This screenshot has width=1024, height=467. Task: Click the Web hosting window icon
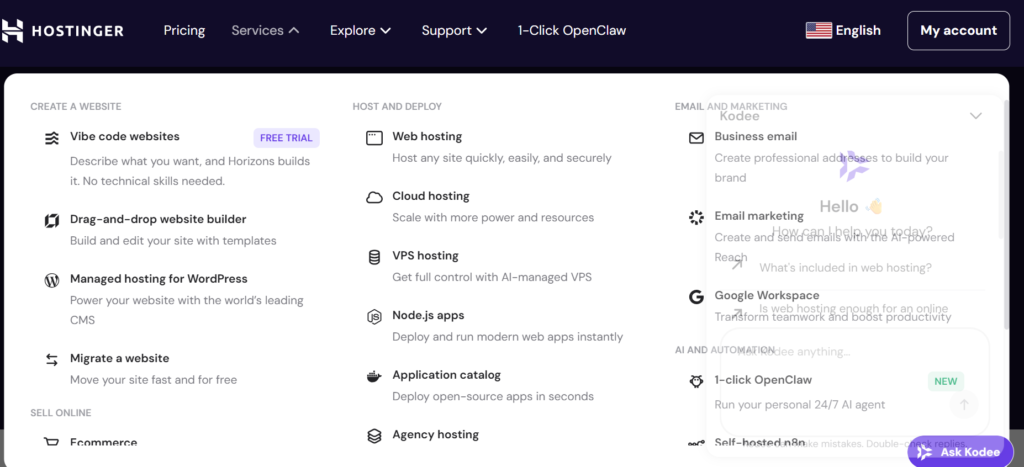click(x=374, y=138)
